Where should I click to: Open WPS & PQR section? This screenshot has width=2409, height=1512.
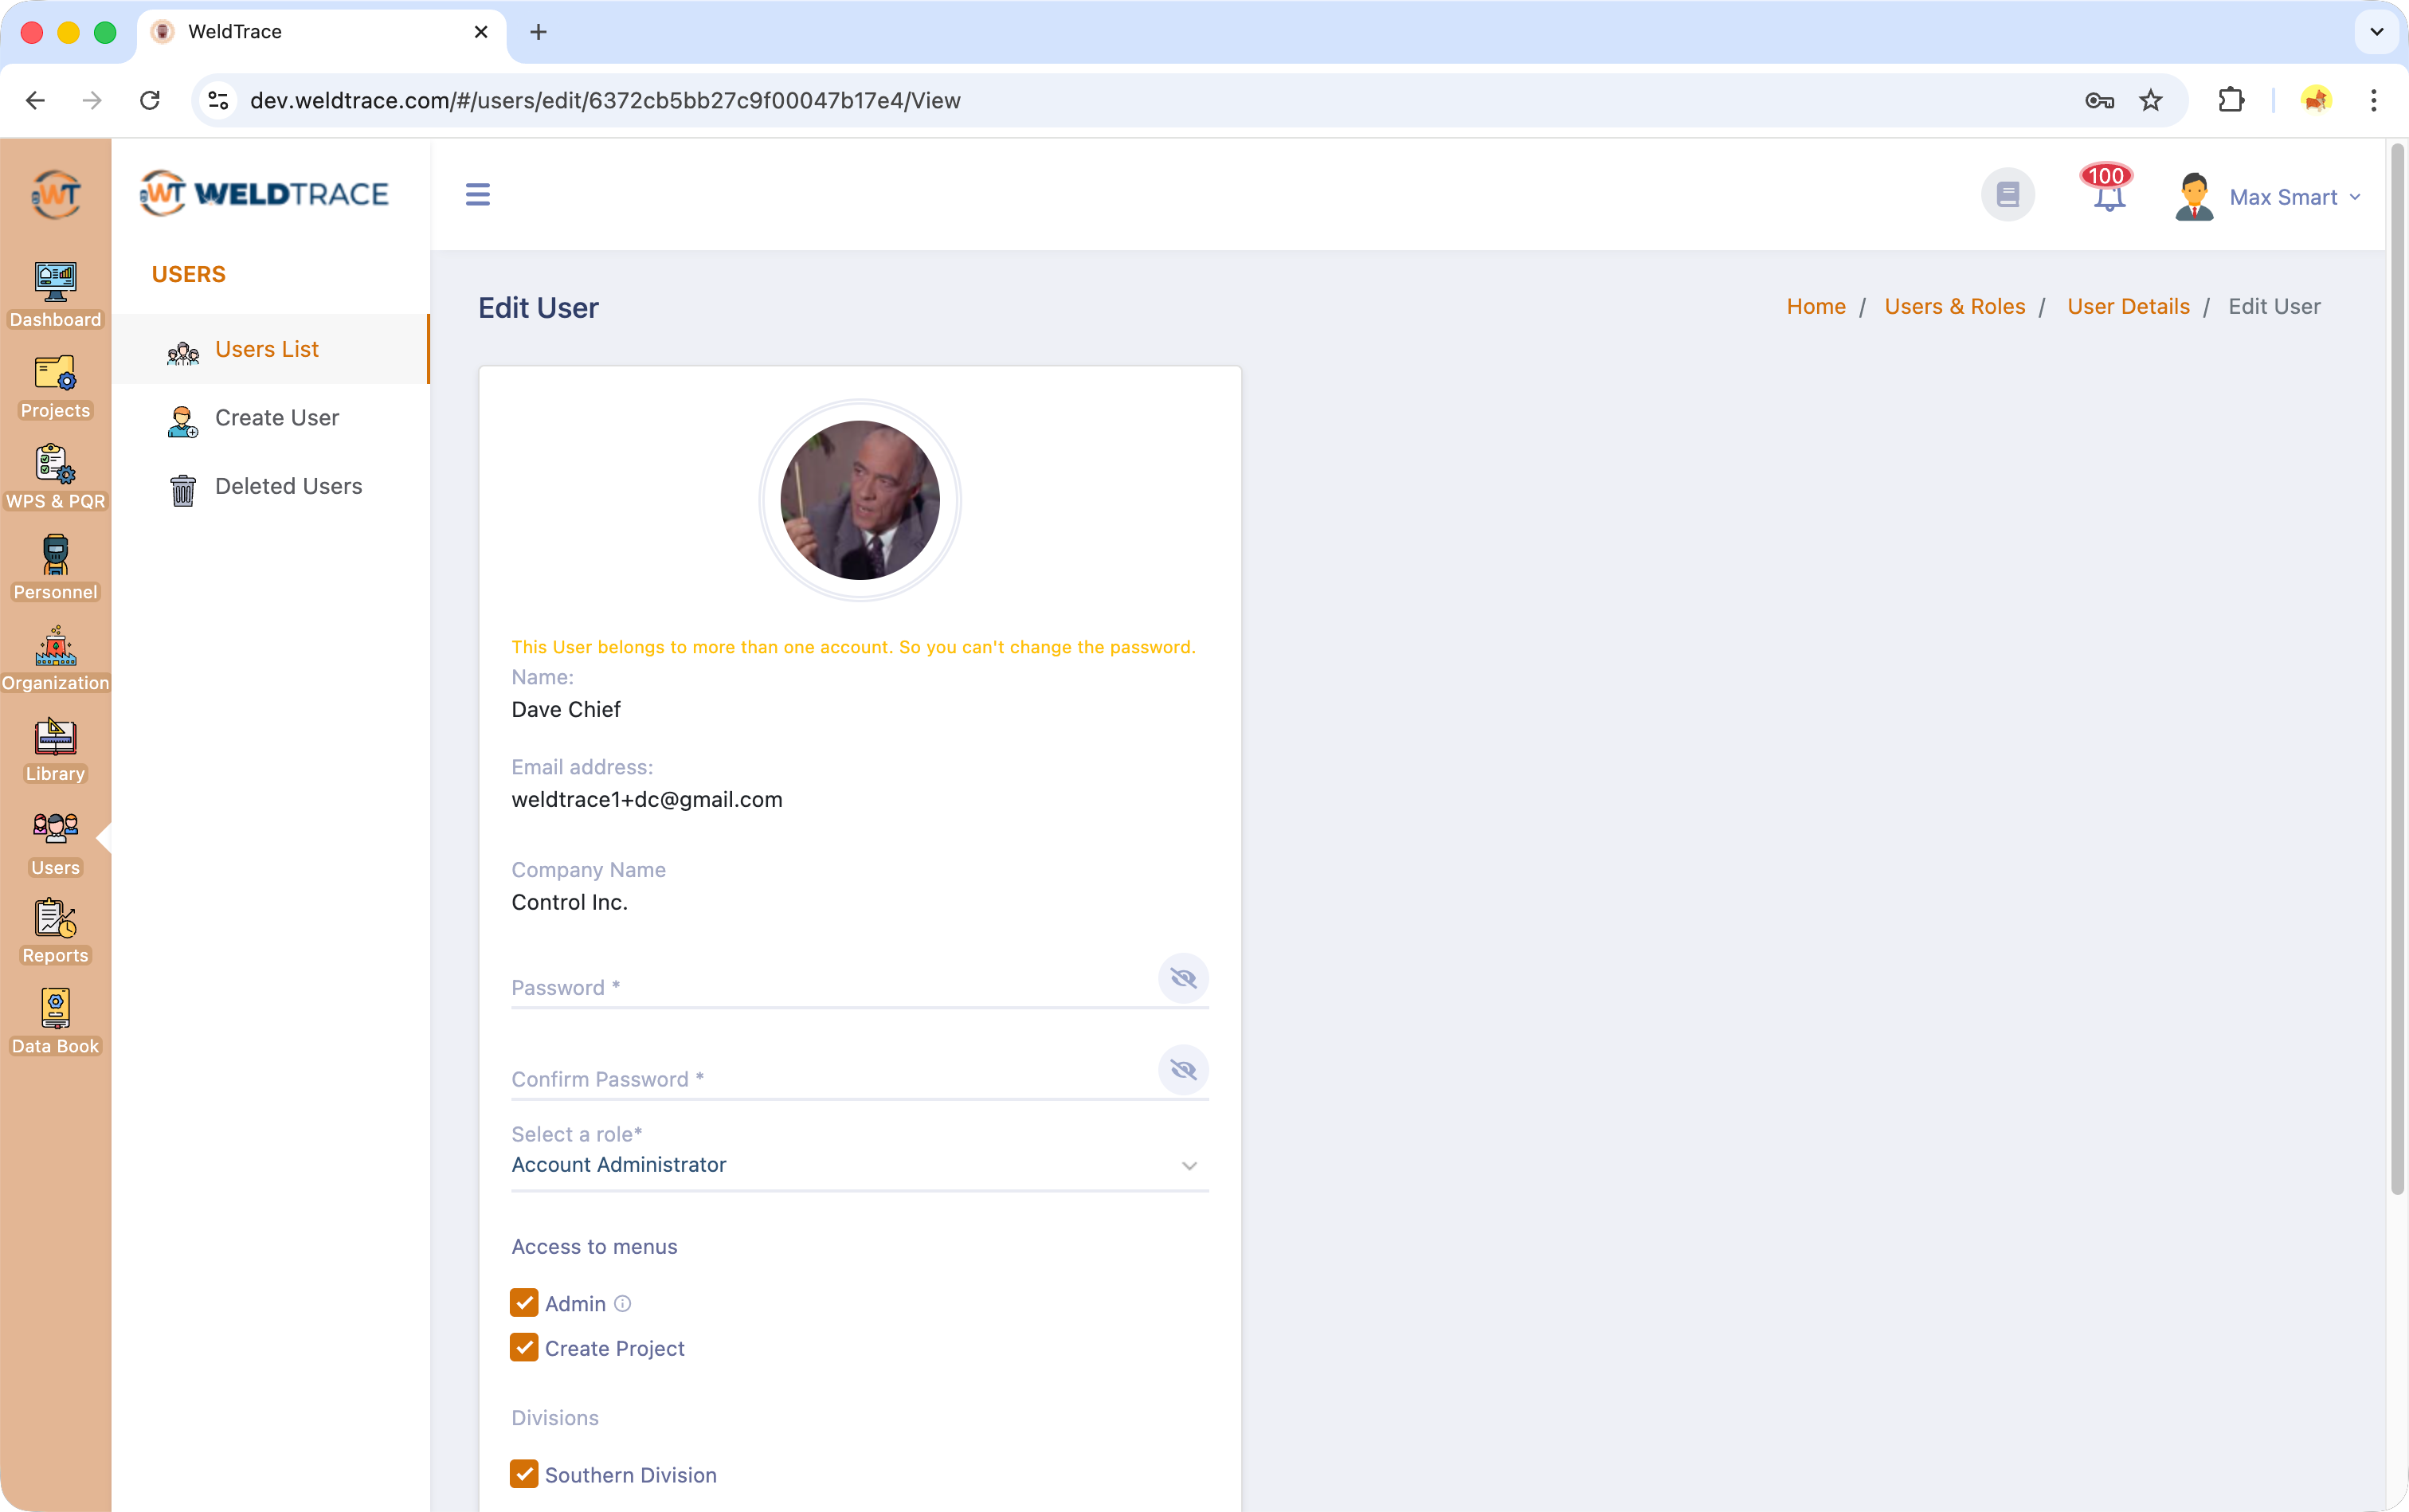click(x=55, y=476)
